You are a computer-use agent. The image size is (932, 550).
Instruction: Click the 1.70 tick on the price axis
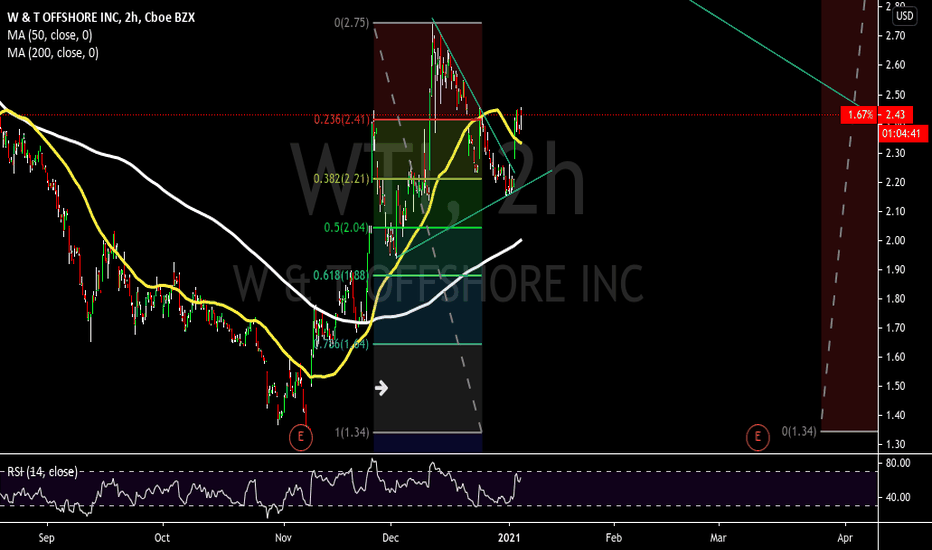(896, 328)
